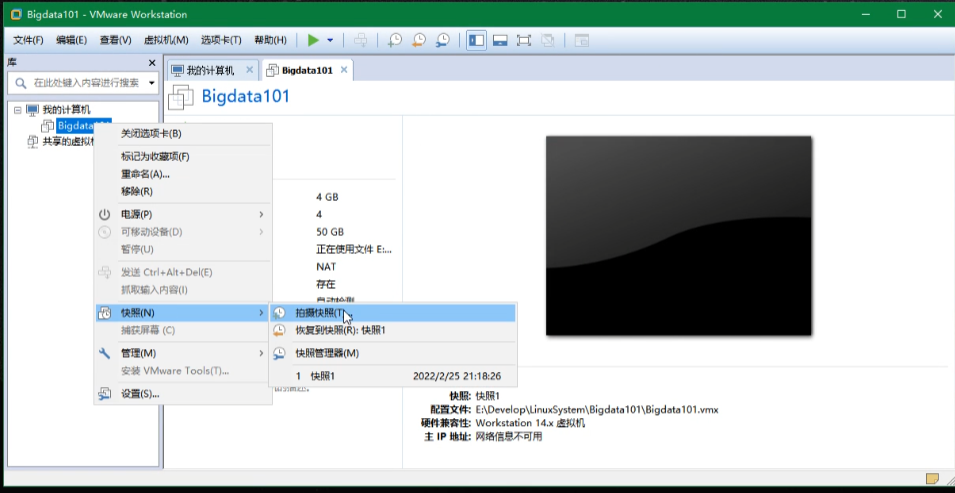Image resolution: width=955 pixels, height=493 pixels.
Task: Expand the 快照(N) submenu arrow
Action: (x=261, y=313)
